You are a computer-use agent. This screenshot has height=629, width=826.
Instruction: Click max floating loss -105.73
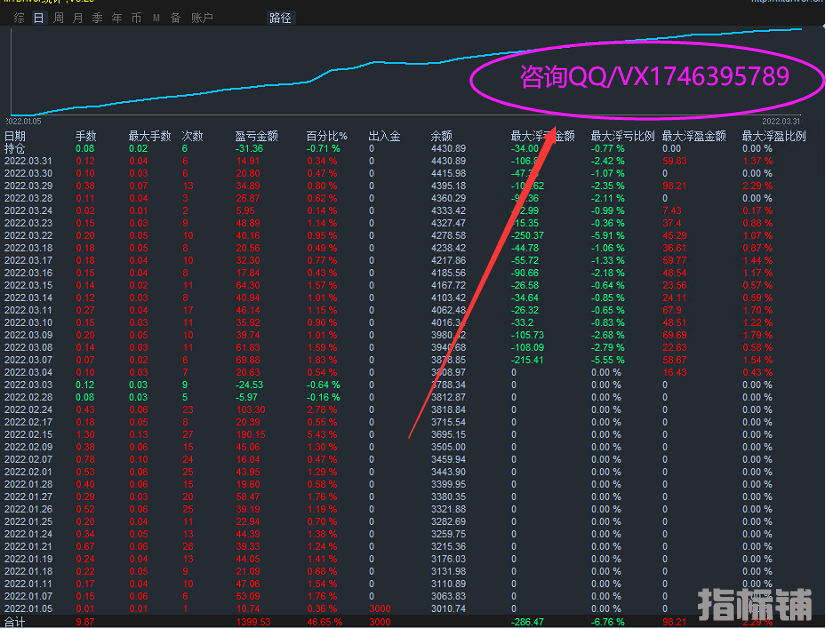[527, 335]
